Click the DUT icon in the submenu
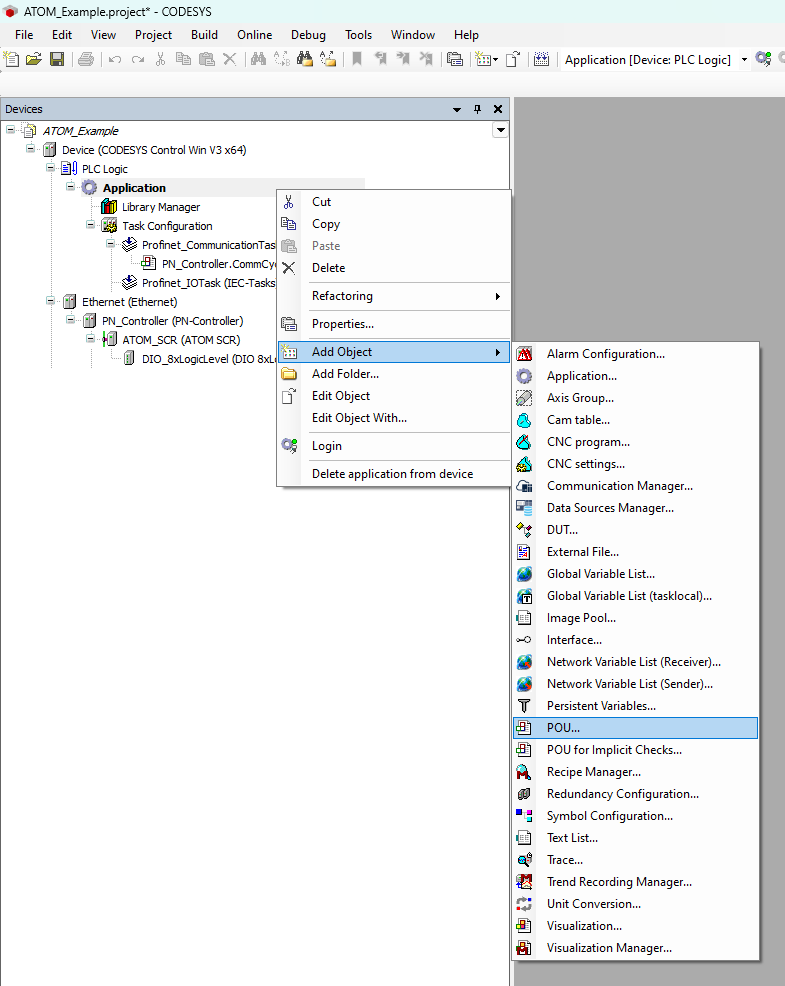The height and width of the screenshot is (986, 785). pos(524,530)
